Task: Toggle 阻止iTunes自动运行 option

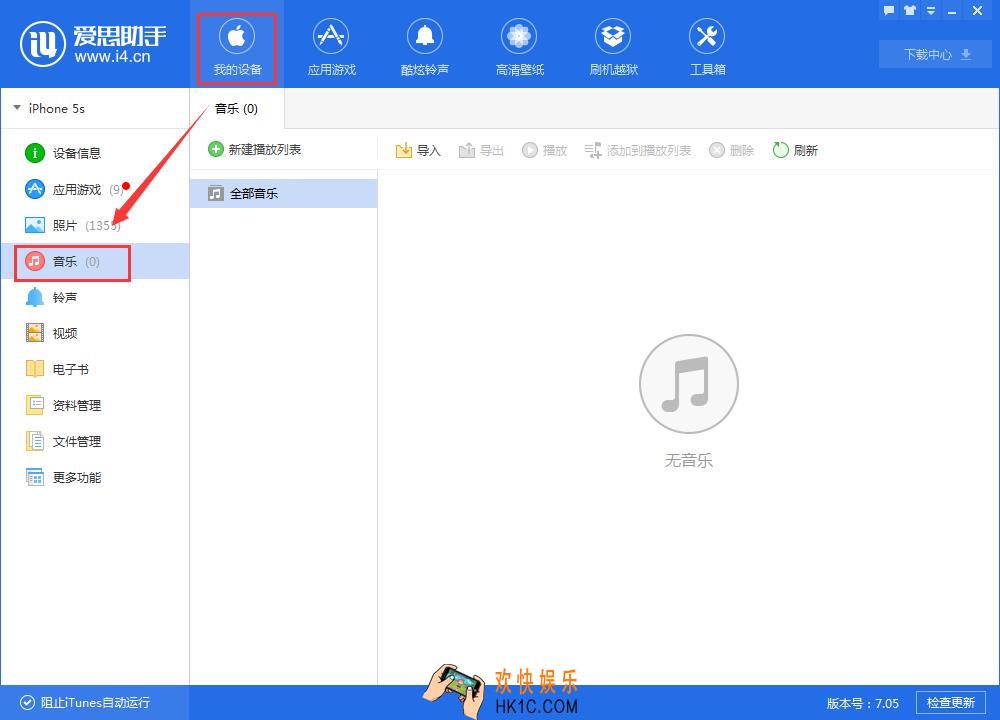Action: coord(85,703)
